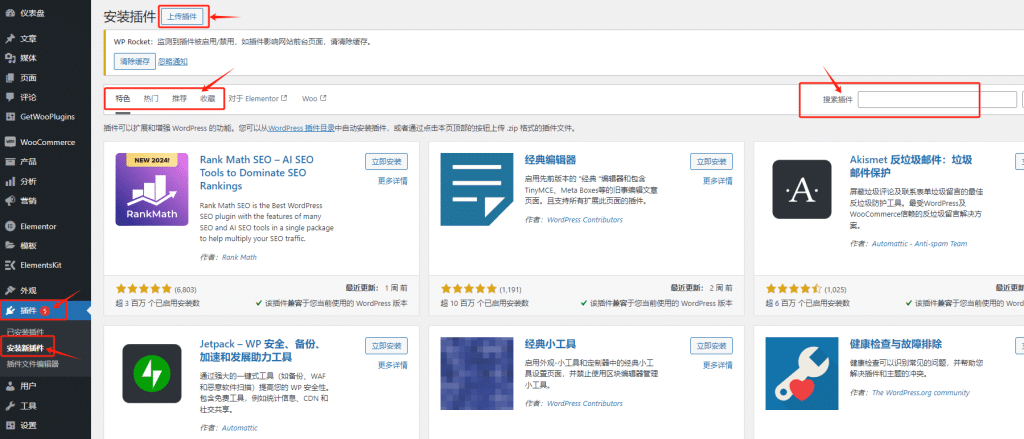Select the GetWooPlugins sidebar icon
The height and width of the screenshot is (439, 1024).
tap(10, 117)
